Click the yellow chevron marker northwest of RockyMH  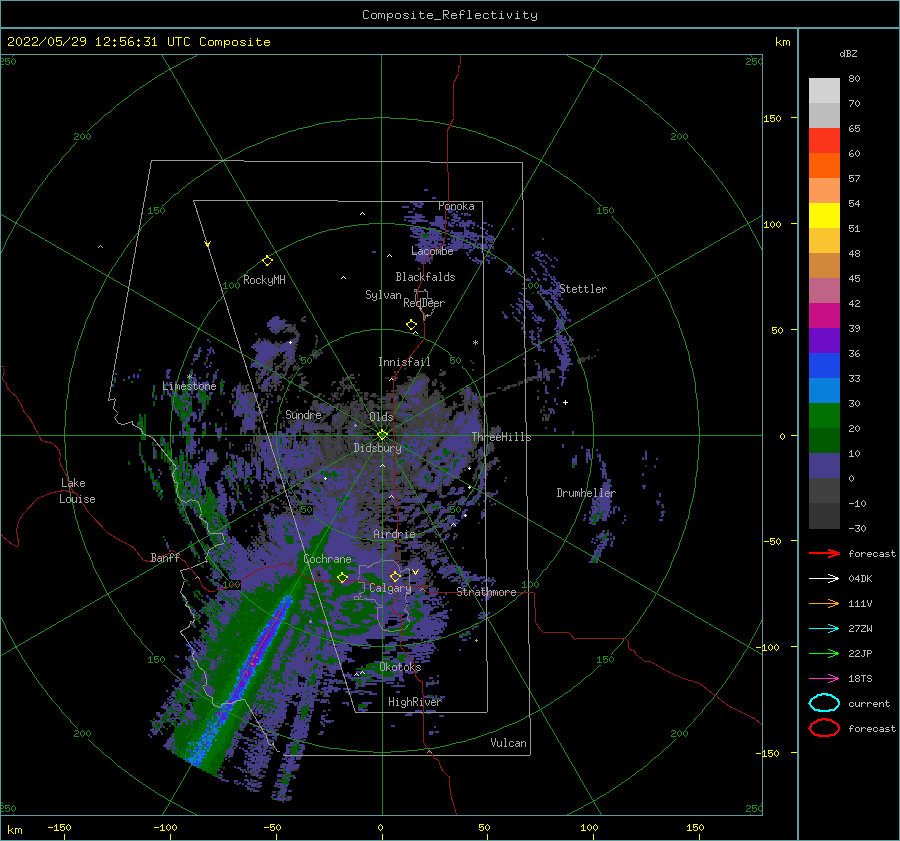point(208,244)
